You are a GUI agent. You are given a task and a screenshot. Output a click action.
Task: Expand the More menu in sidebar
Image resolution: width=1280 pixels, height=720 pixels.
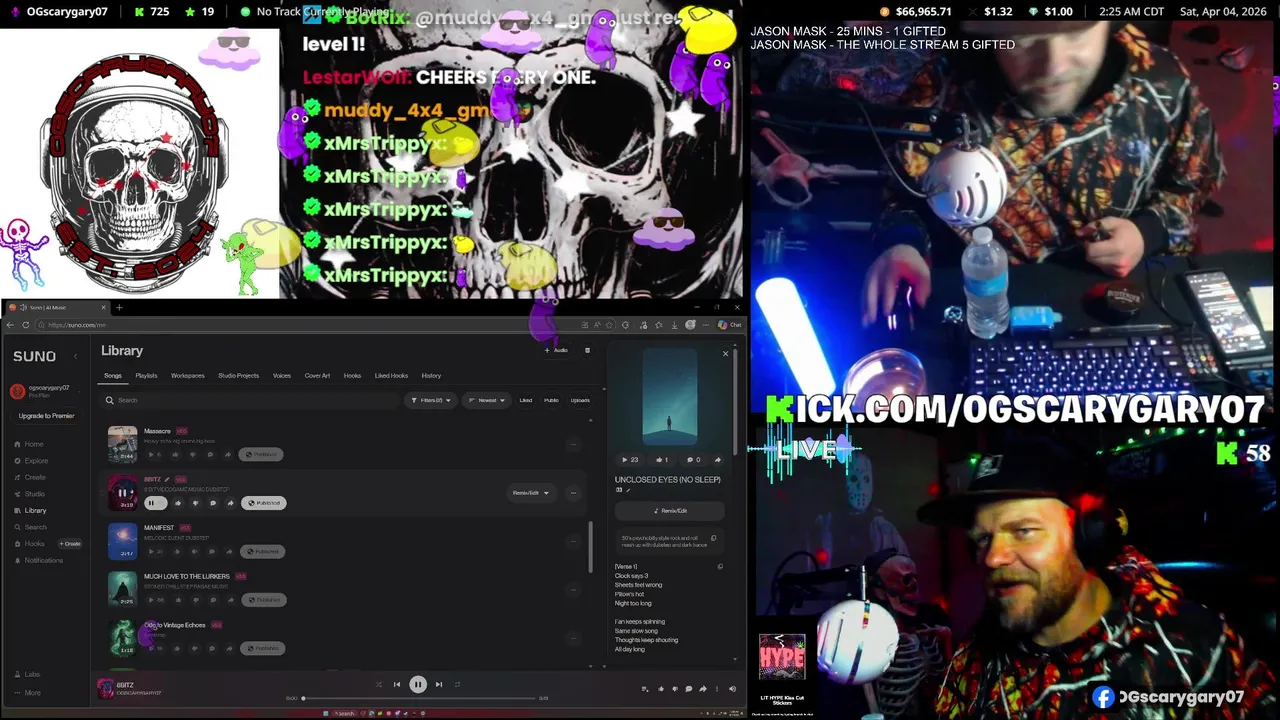(27, 692)
